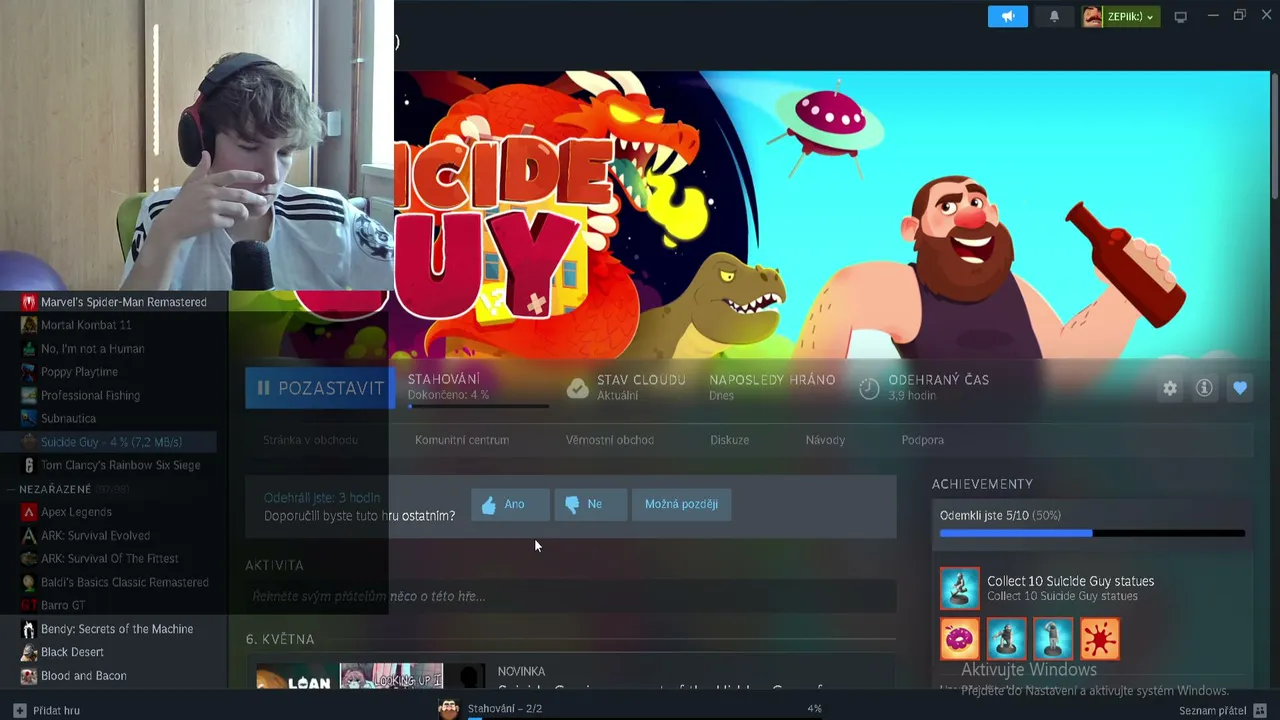Click the cloud status icon
The width and height of the screenshot is (1280, 720).
[x=577, y=388]
